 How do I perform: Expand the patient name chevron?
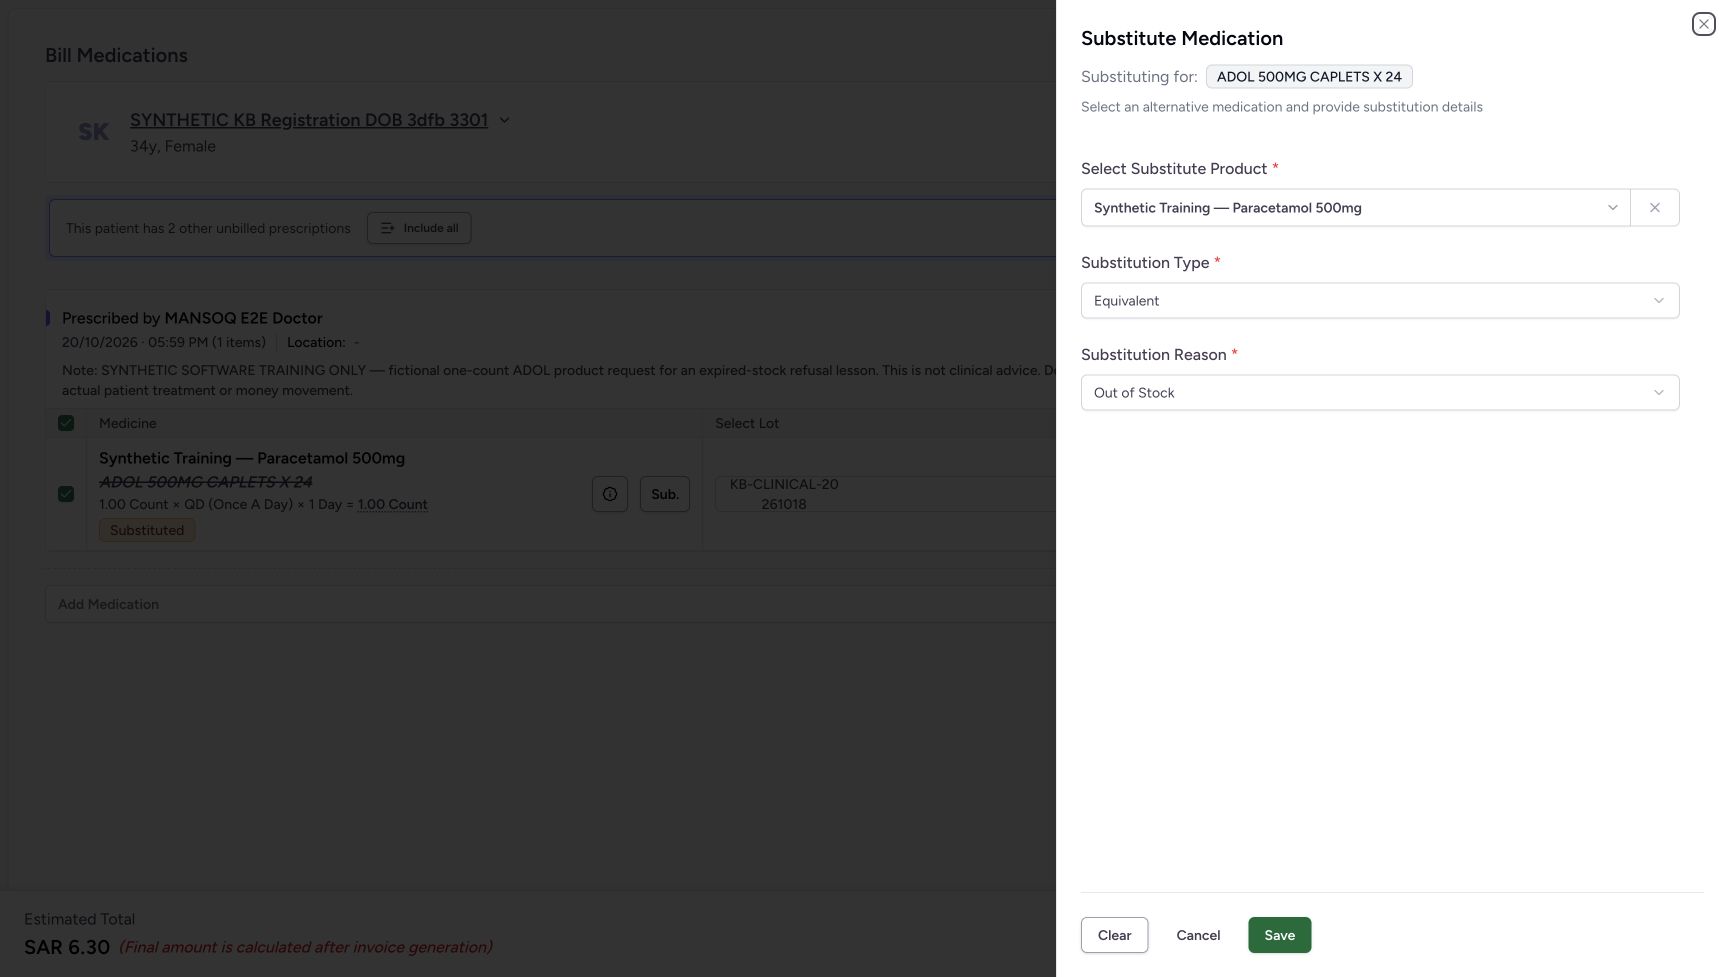click(504, 120)
